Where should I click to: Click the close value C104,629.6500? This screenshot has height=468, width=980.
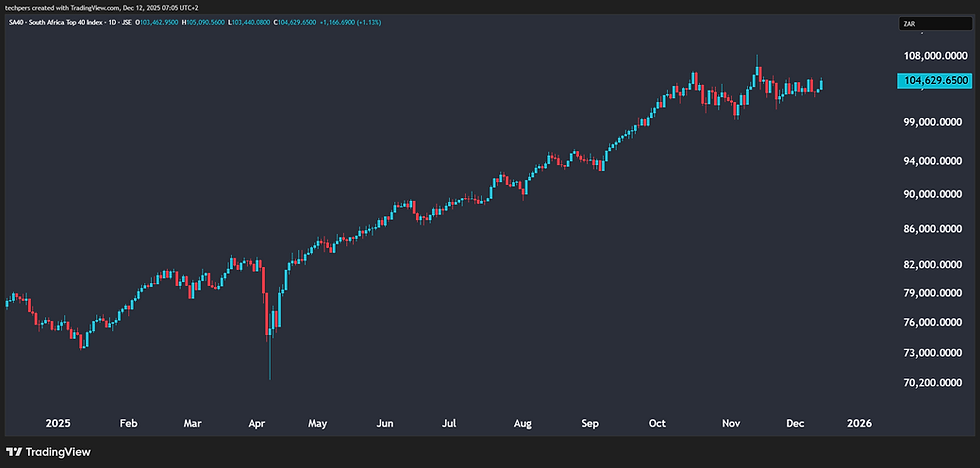[x=295, y=22]
